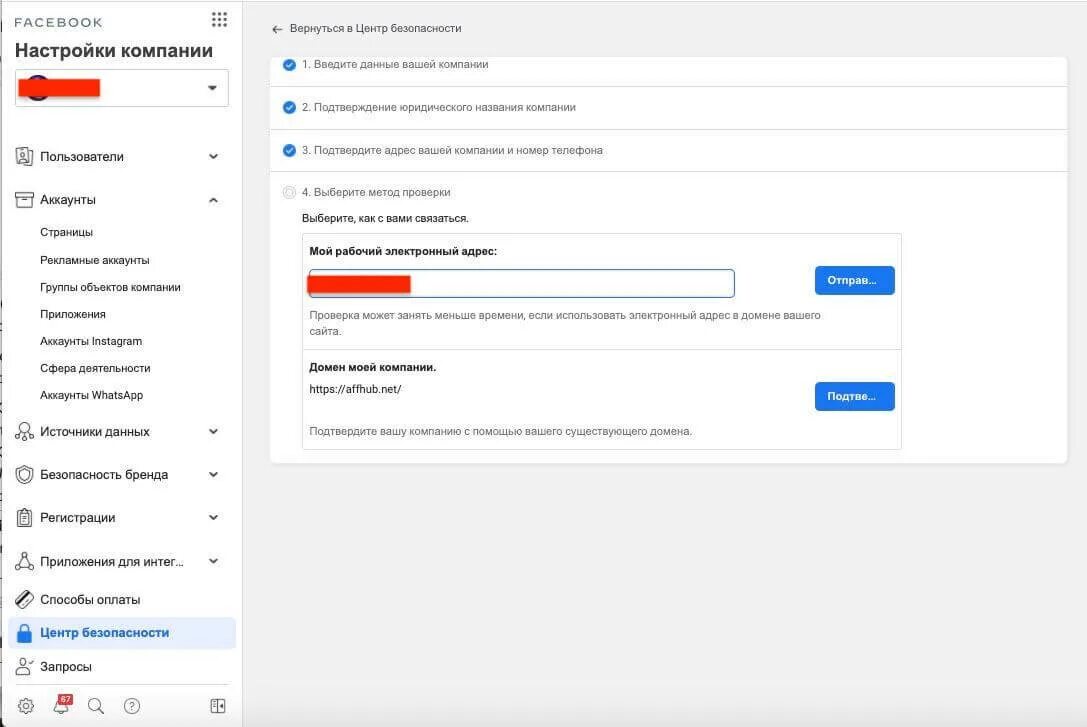The width and height of the screenshot is (1087, 727).
Task: Open Рекламные аккаунты in sidebar
Action: [95, 260]
